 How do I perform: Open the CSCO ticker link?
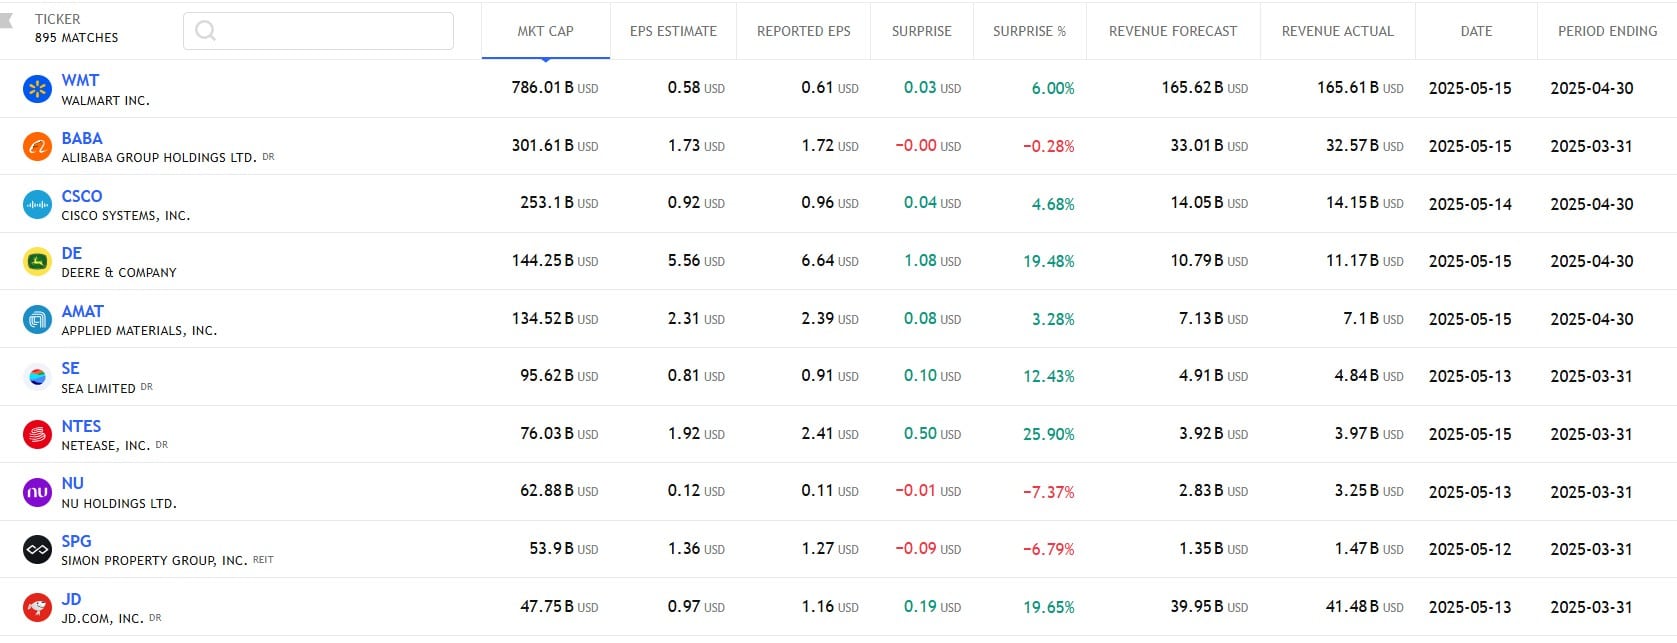[82, 196]
